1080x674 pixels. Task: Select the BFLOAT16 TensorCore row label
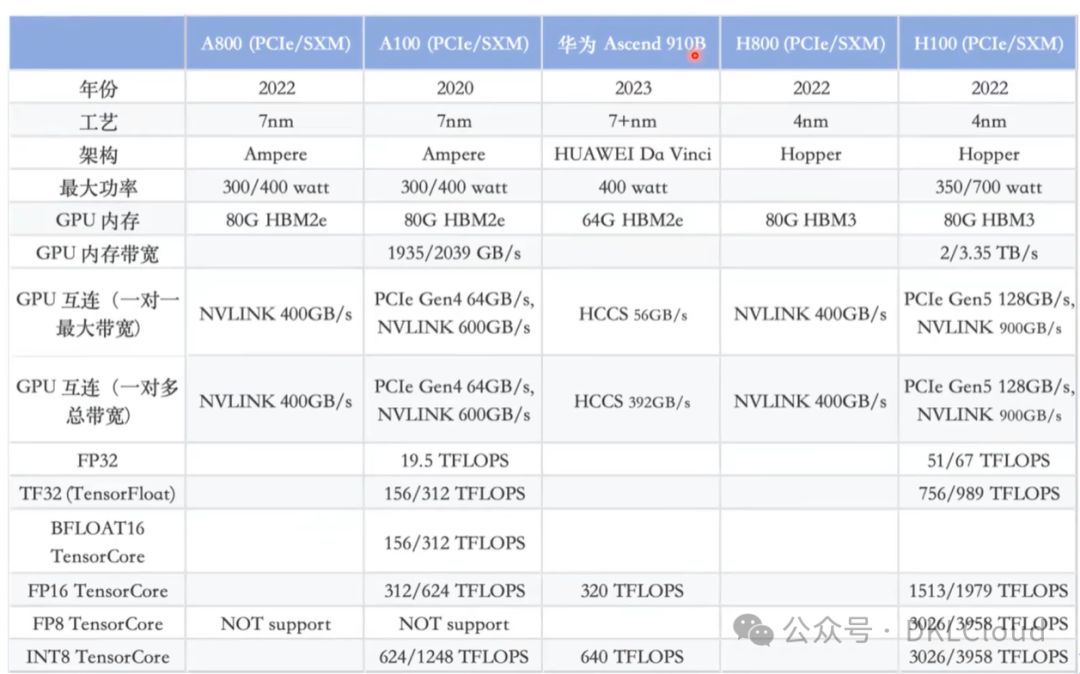pos(98,542)
